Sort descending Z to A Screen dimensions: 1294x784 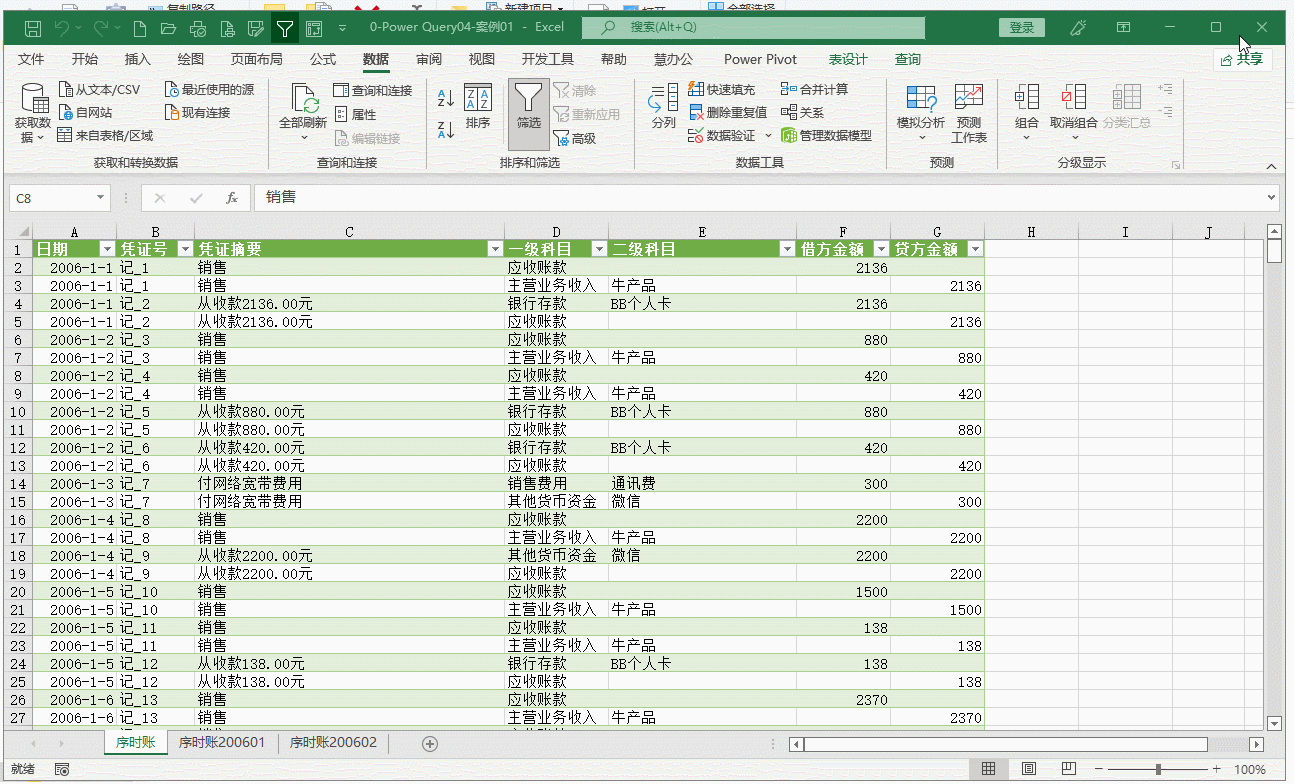[446, 129]
